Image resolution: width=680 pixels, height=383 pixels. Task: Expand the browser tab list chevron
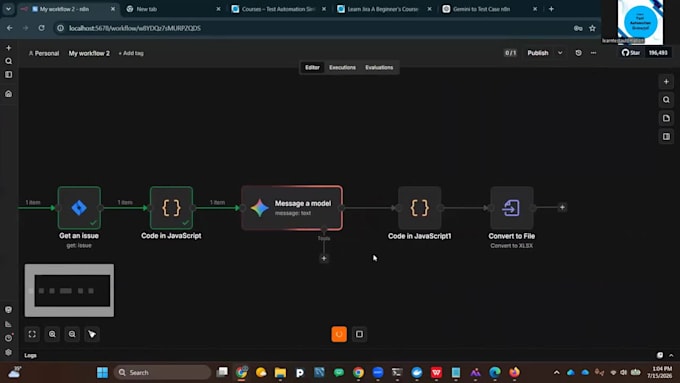pos(8,9)
